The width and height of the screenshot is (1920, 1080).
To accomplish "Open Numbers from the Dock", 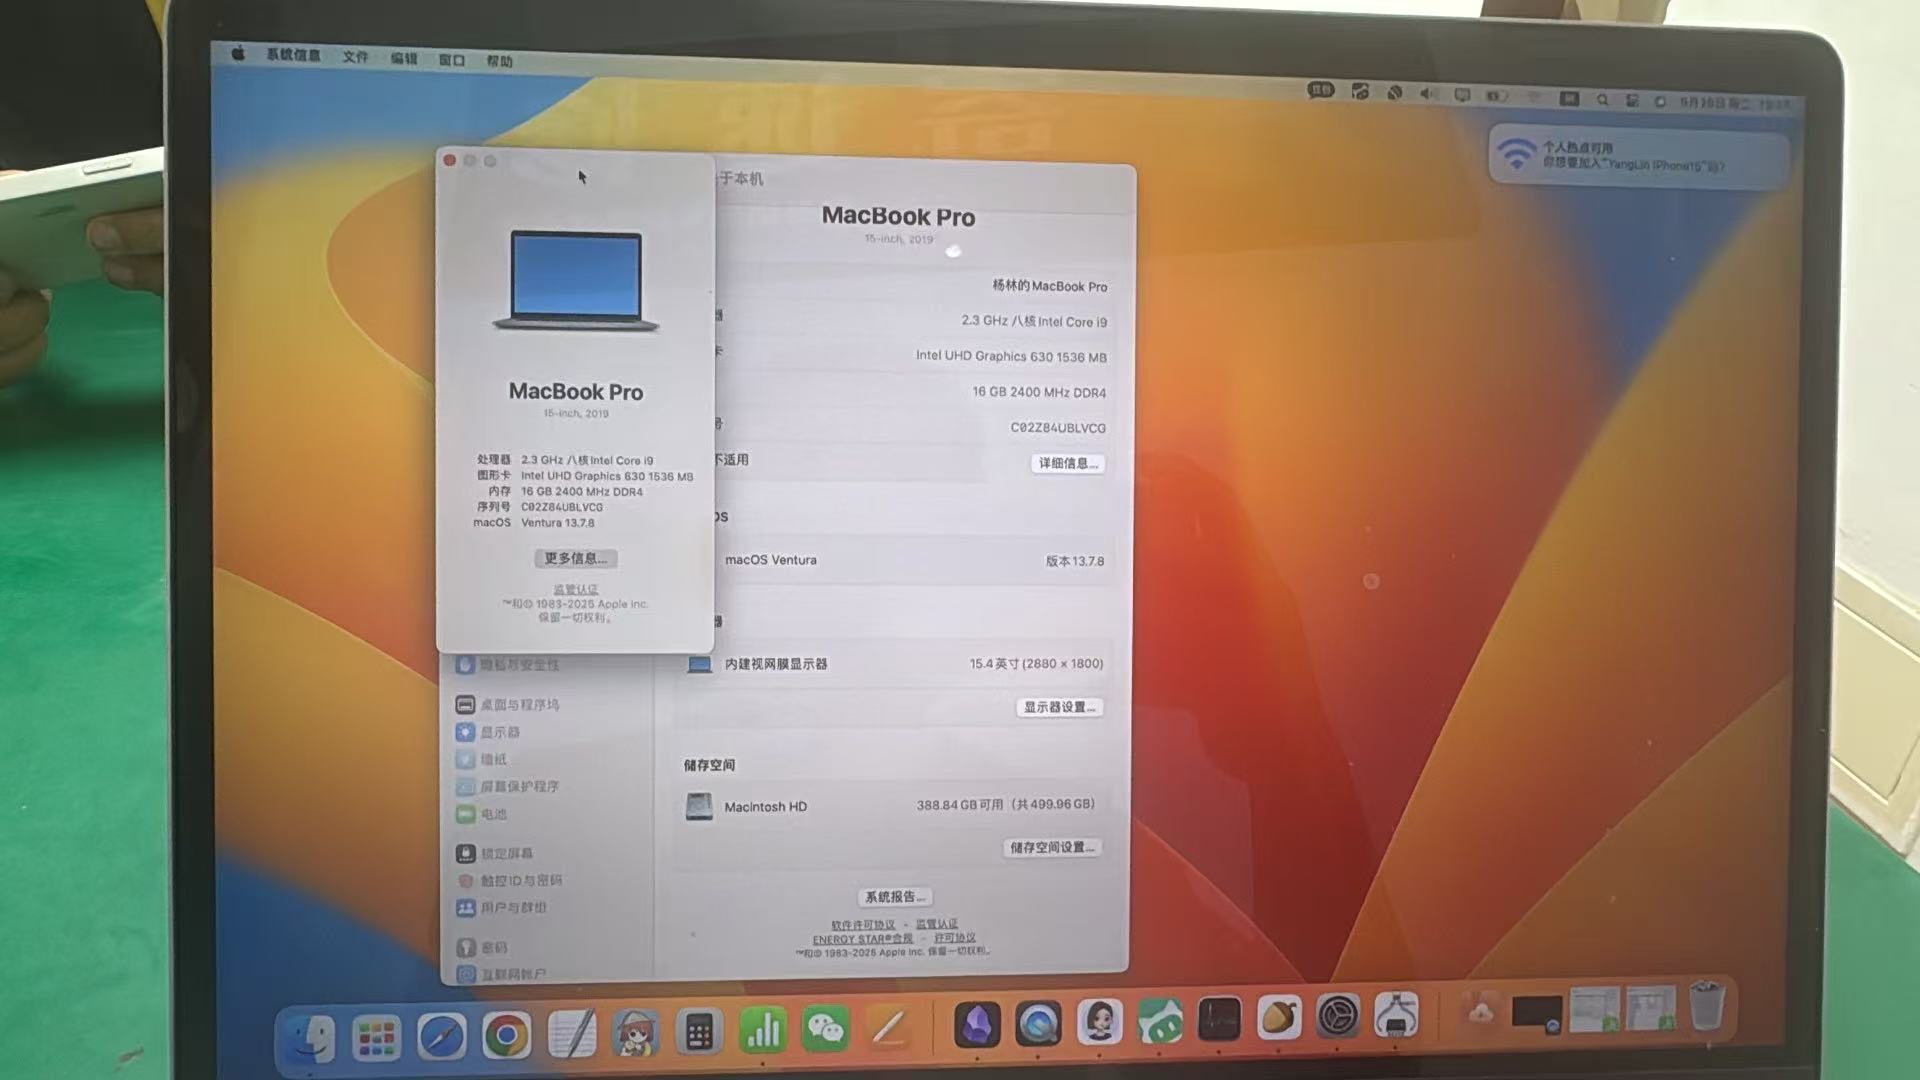I will tap(763, 1030).
